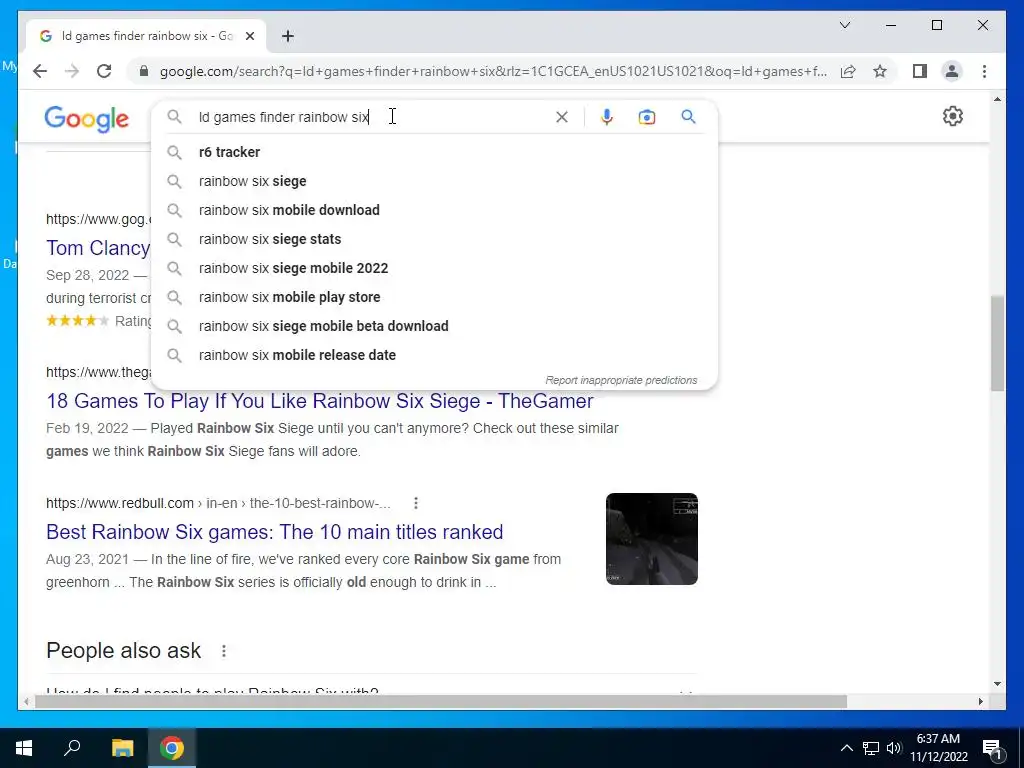Open Windows taskbar search

coord(72,748)
